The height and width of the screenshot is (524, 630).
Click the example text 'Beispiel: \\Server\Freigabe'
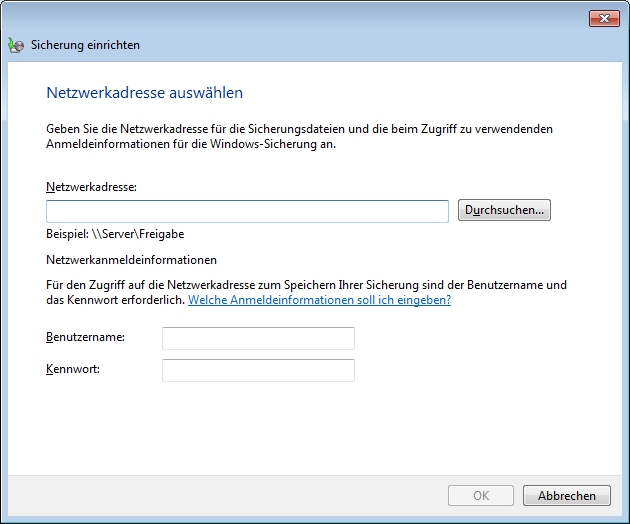point(115,234)
